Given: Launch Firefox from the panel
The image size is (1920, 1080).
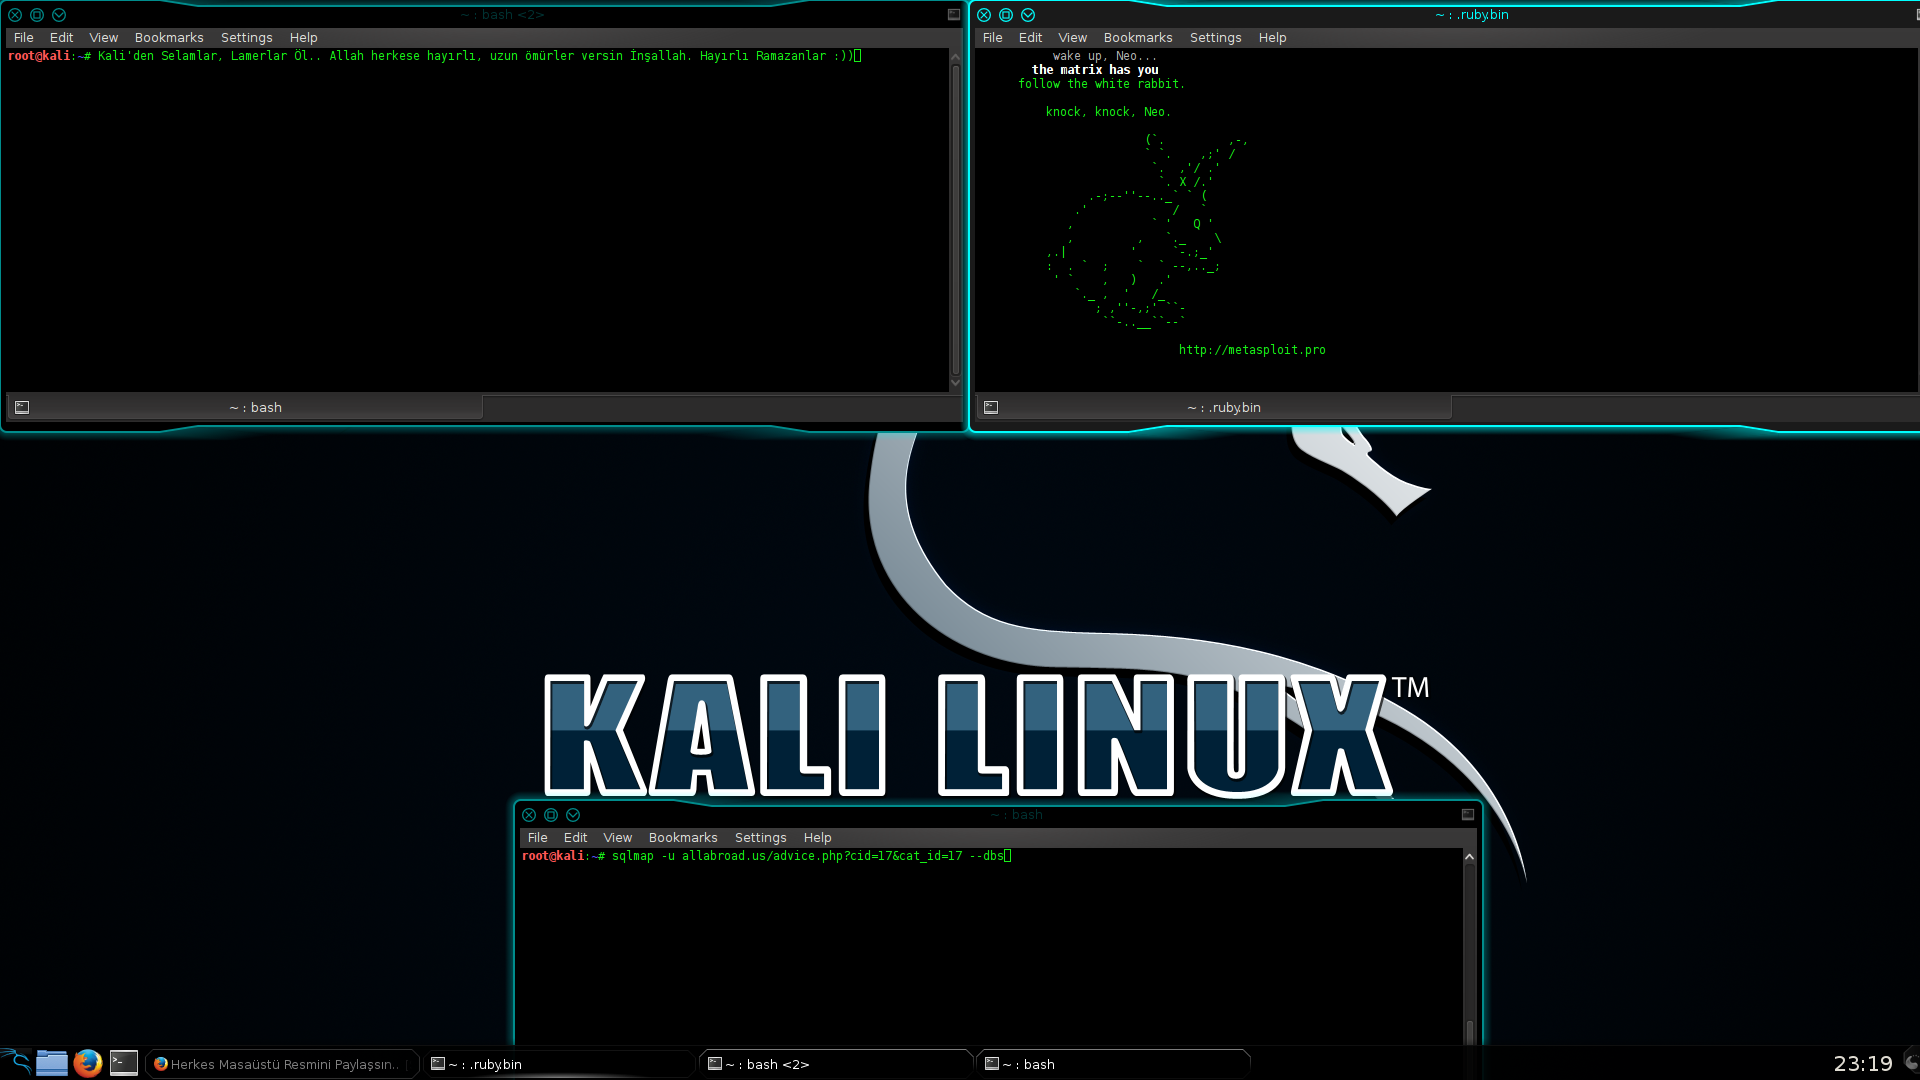Looking at the screenshot, I should pos(88,1063).
